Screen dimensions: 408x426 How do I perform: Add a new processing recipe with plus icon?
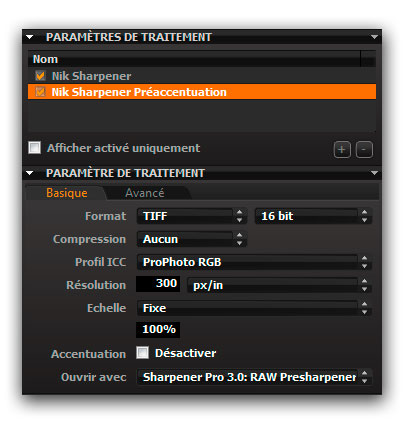(x=342, y=150)
